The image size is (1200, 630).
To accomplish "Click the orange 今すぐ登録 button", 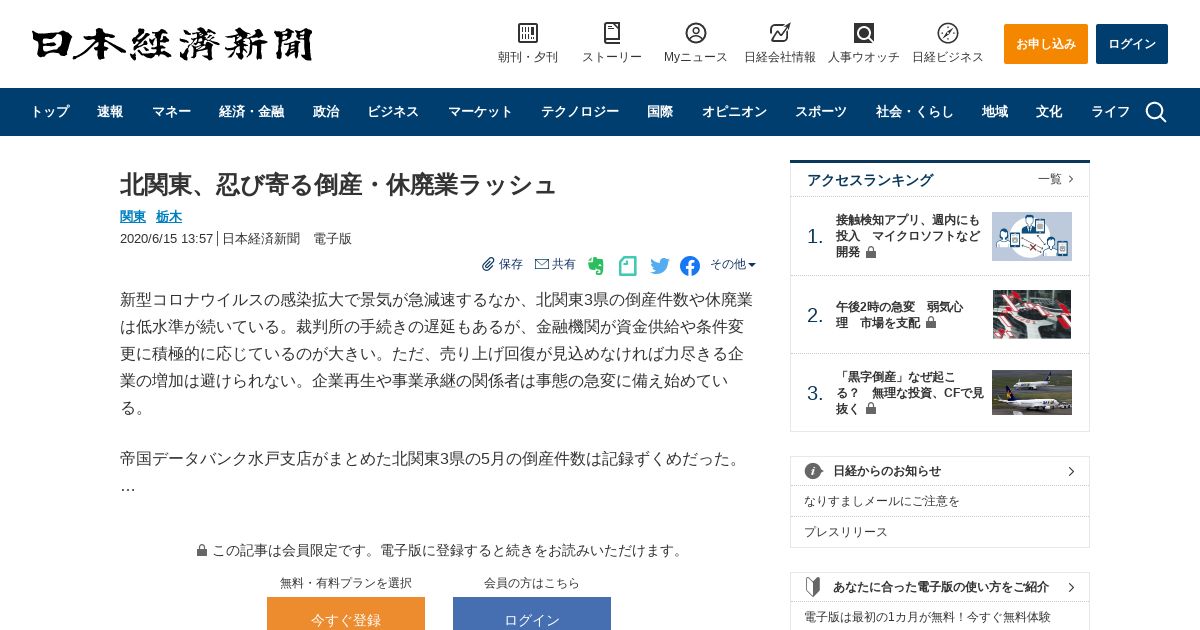I will (x=346, y=614).
